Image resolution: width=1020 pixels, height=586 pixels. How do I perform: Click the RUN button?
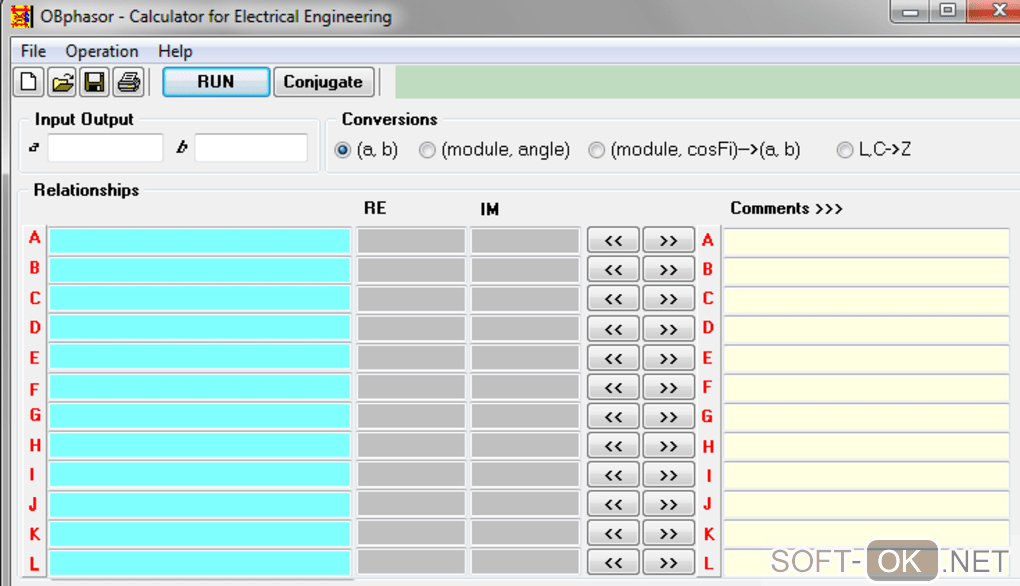click(x=216, y=82)
